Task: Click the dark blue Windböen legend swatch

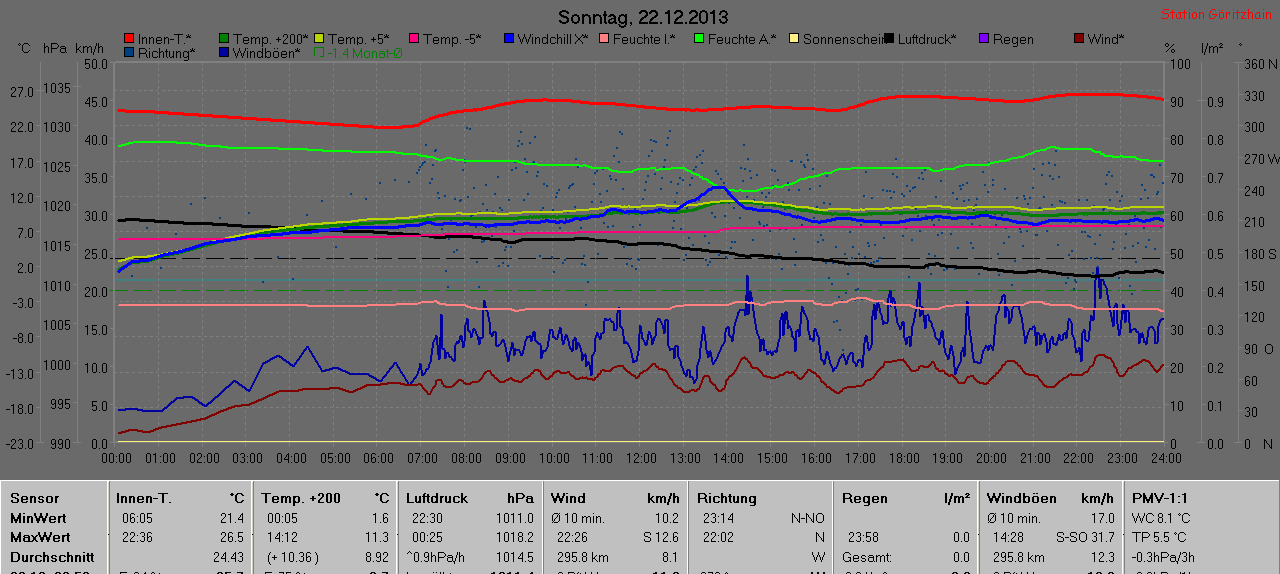Action: 224,53
